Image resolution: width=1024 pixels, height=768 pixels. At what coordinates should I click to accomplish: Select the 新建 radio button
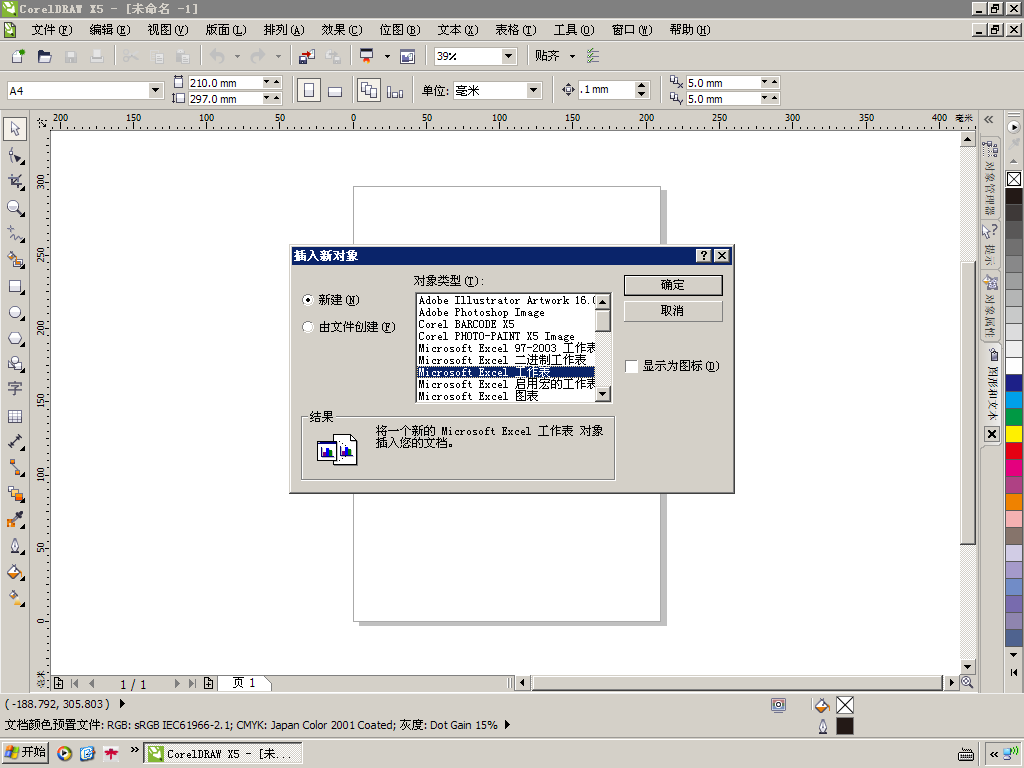tap(308, 300)
